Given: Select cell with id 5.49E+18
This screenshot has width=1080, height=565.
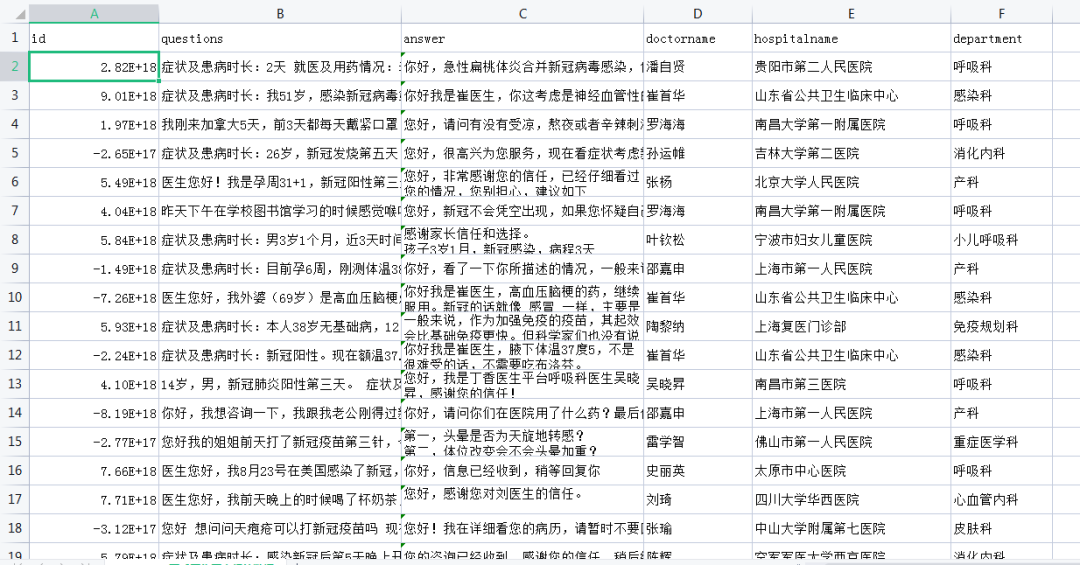Looking at the screenshot, I should (x=94, y=182).
